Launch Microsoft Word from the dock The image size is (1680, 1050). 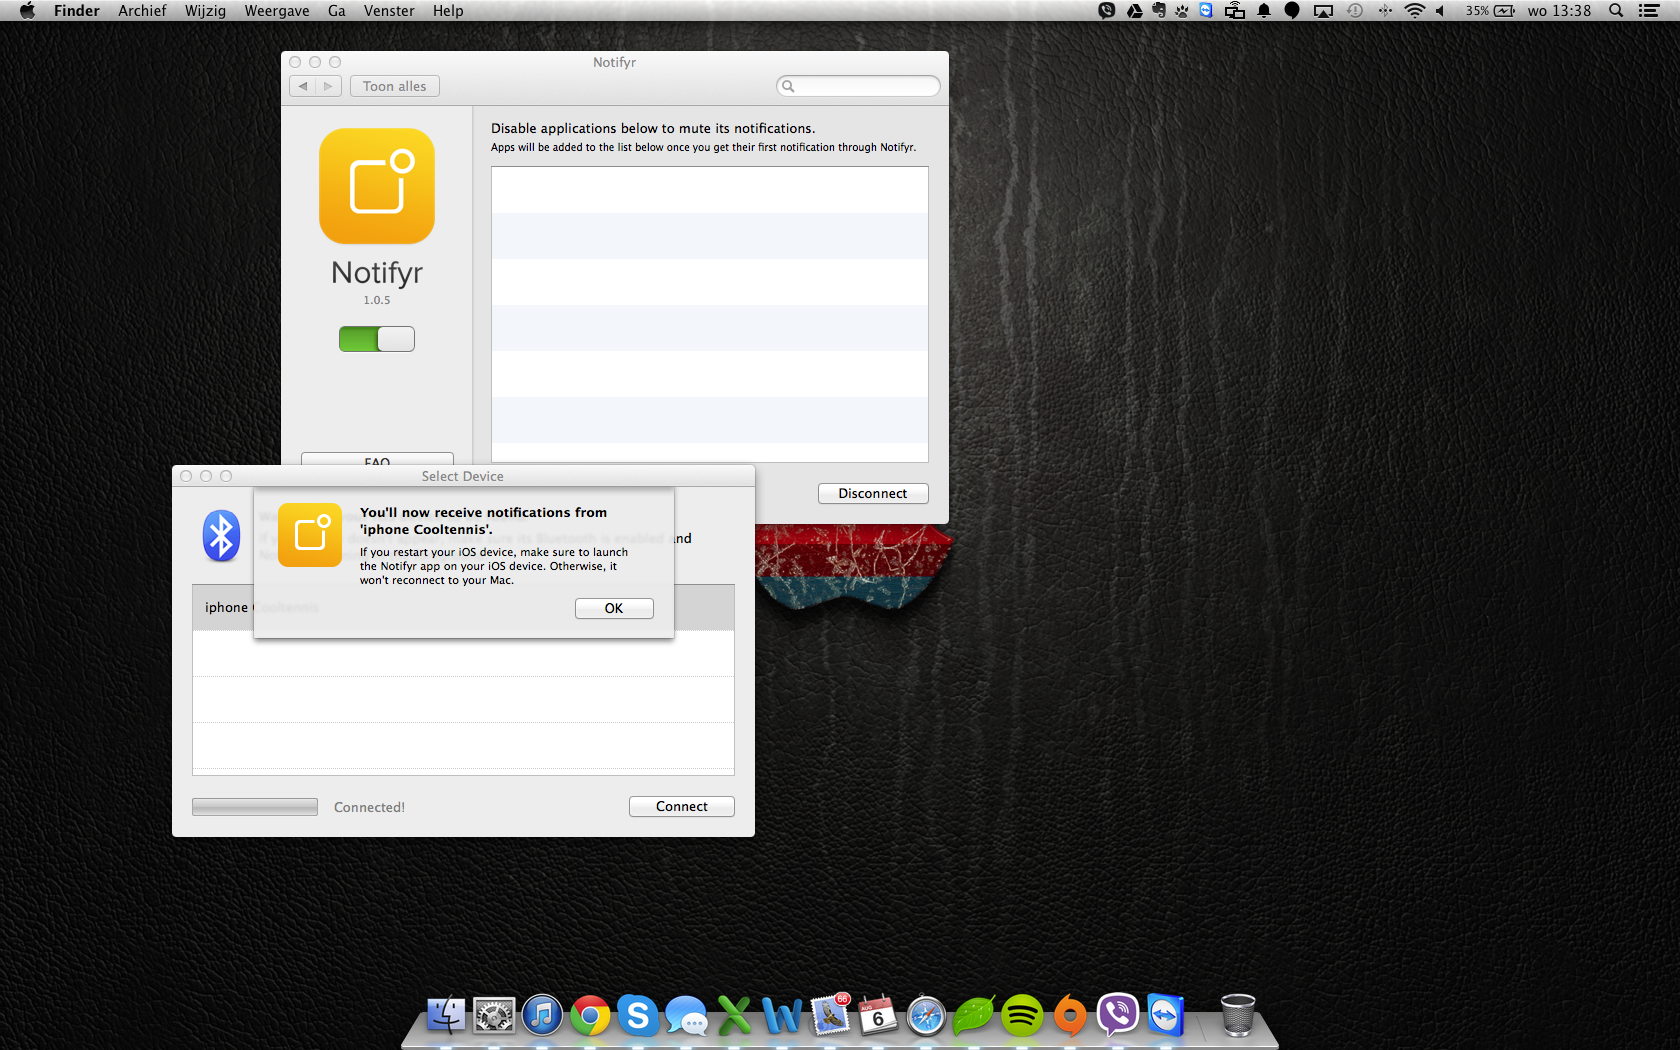pos(782,1016)
